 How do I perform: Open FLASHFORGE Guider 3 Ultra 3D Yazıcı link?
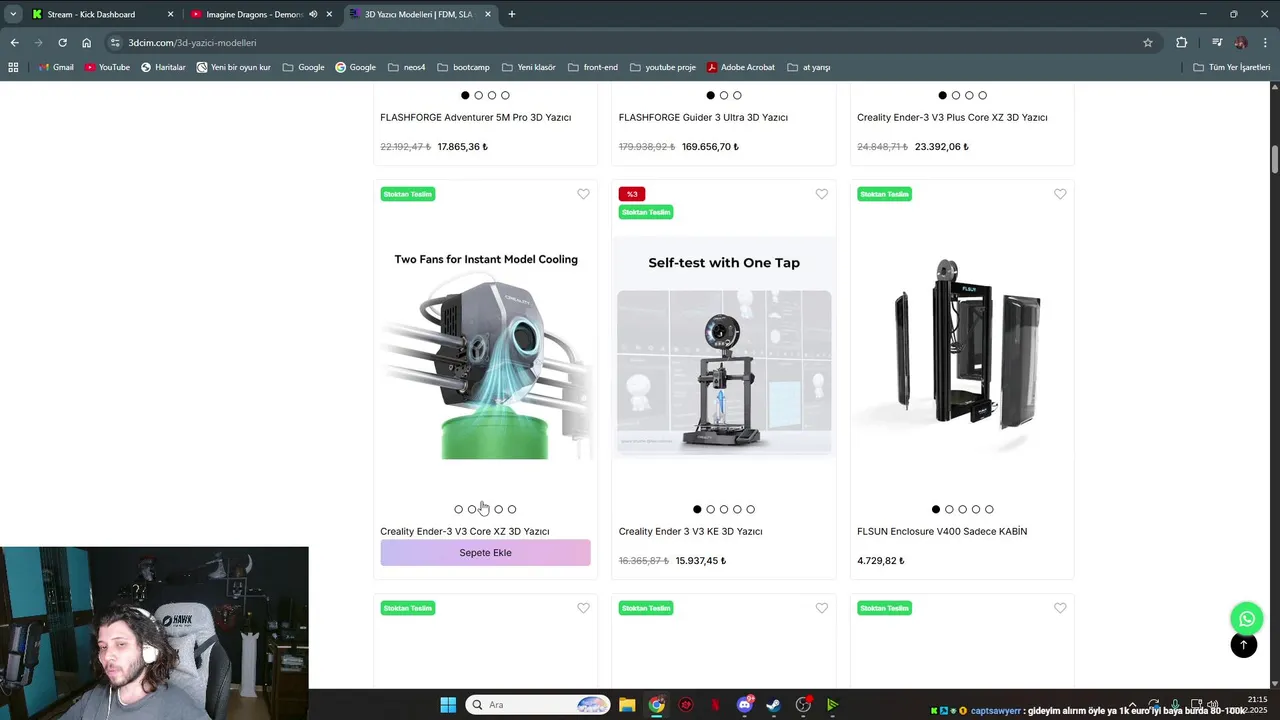tap(703, 117)
